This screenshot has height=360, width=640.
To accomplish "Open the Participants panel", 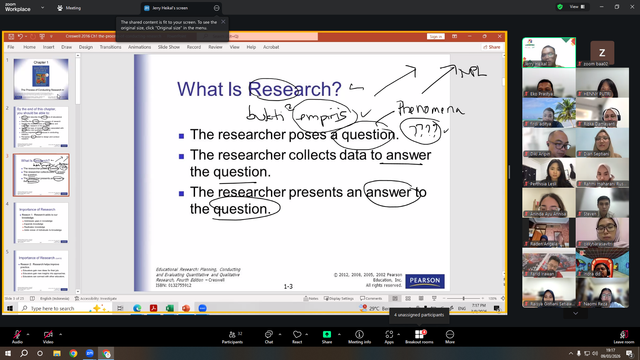I will point(232,337).
